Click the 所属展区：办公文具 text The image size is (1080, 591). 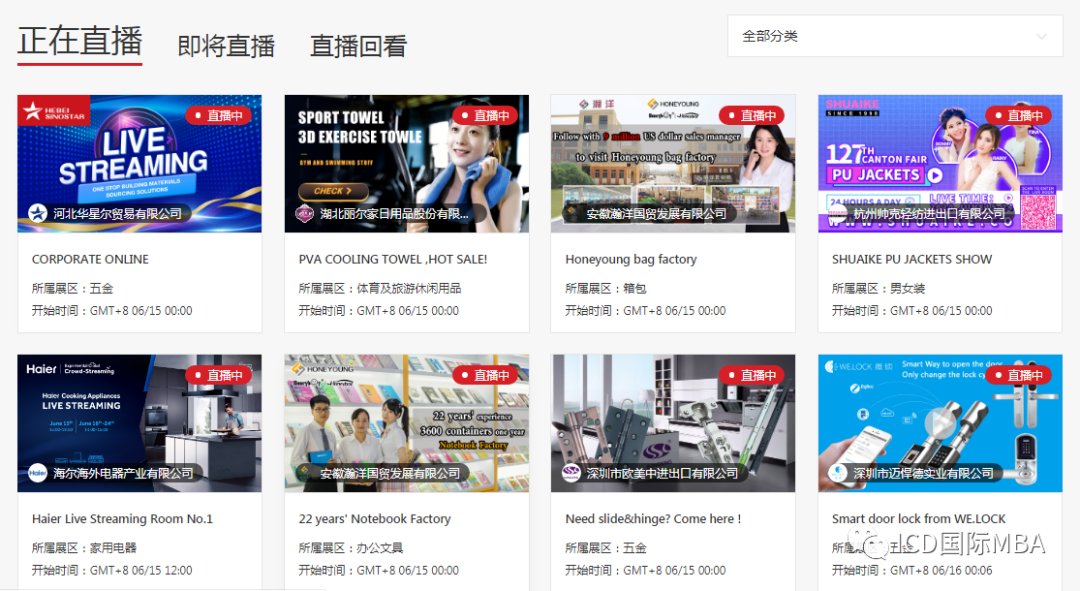(x=351, y=548)
